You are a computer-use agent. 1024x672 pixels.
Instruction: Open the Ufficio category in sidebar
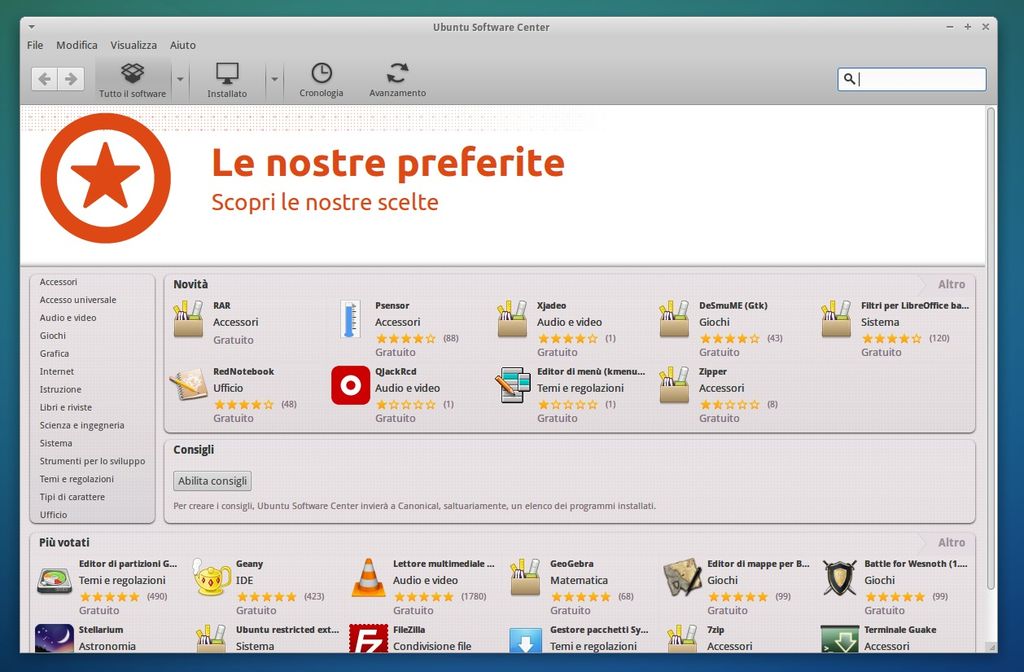(x=54, y=515)
